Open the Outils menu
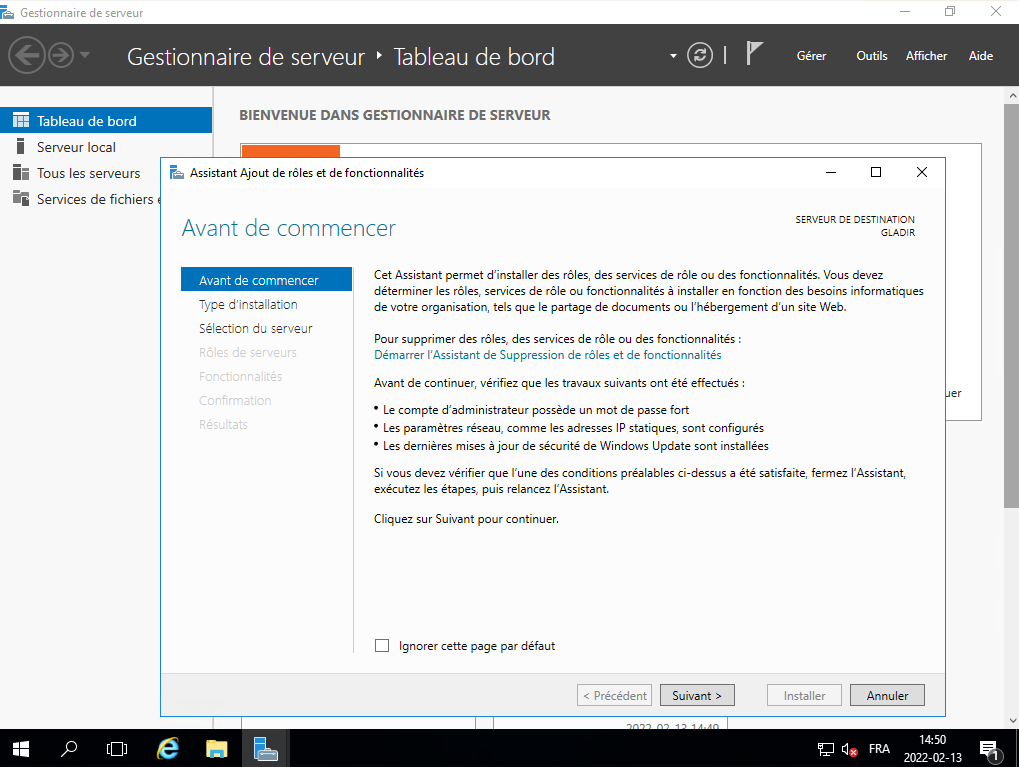Screen dimensions: 1019x767 (871, 56)
